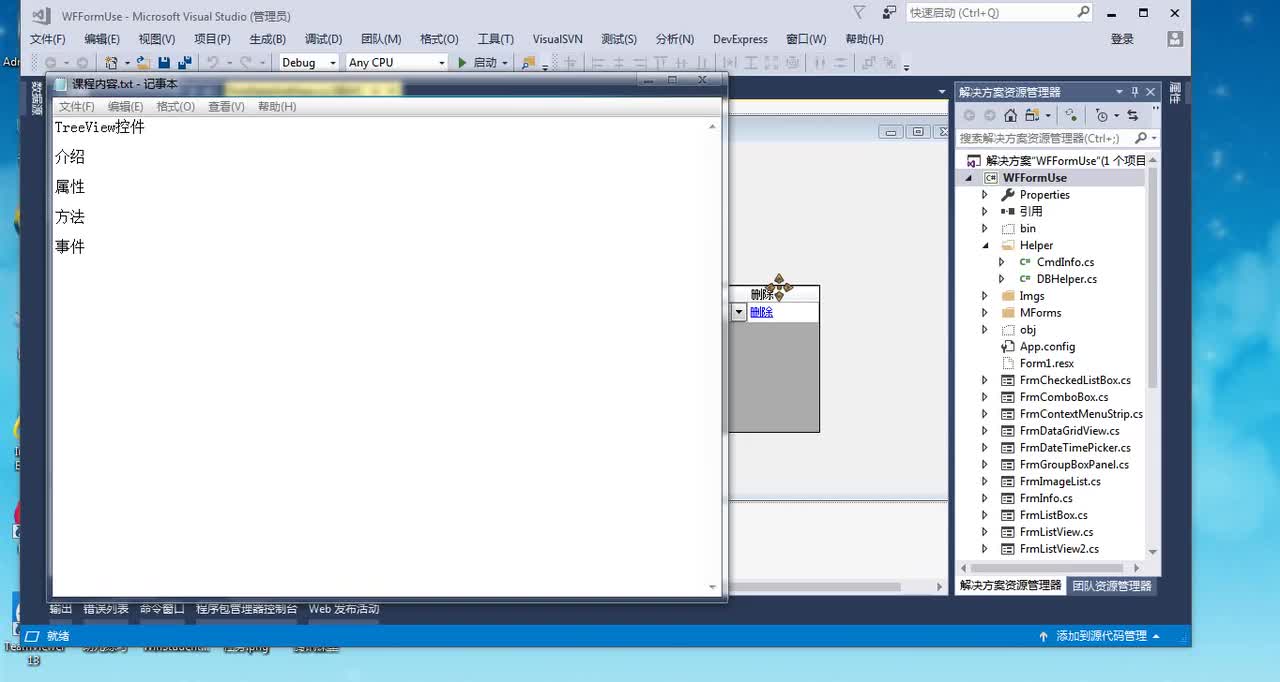Open the 程序包管理器控制台 tab
This screenshot has height=682, width=1280.
click(246, 608)
